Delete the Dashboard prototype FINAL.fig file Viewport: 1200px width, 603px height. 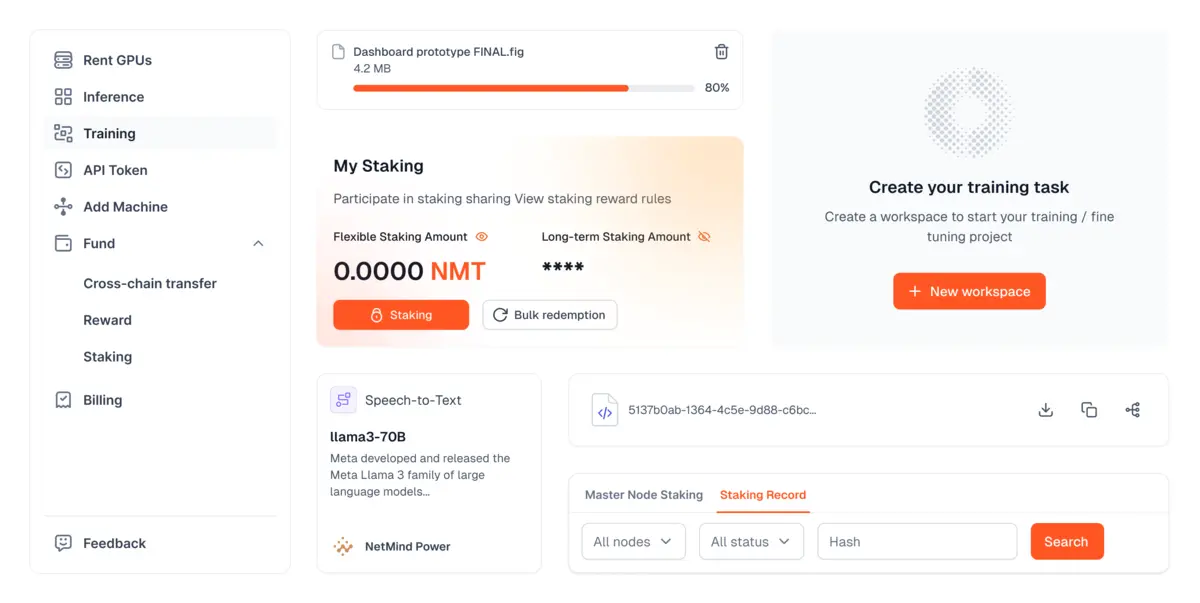721,52
